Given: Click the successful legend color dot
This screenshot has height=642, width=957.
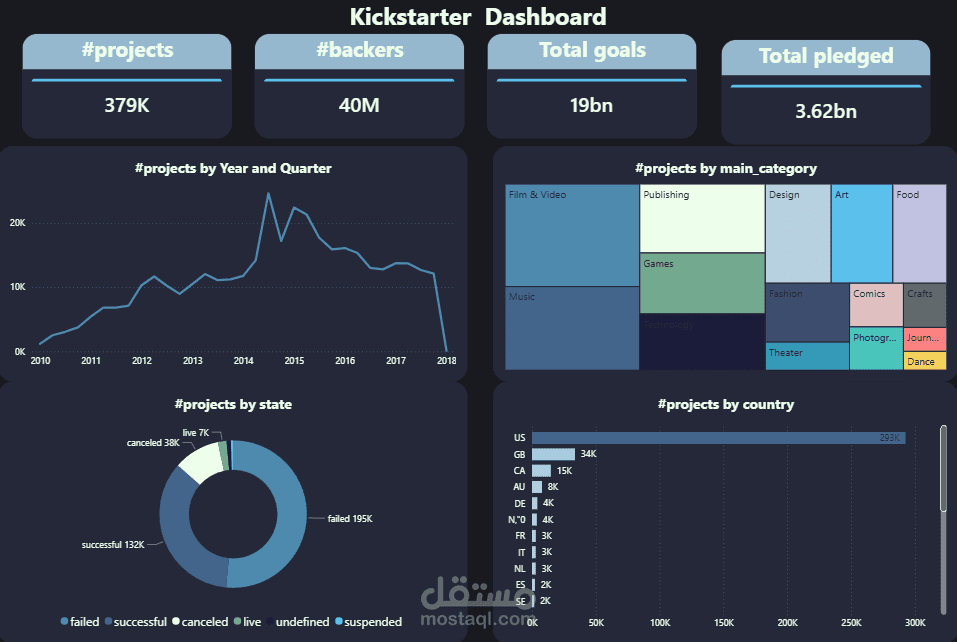Looking at the screenshot, I should pos(108,621).
